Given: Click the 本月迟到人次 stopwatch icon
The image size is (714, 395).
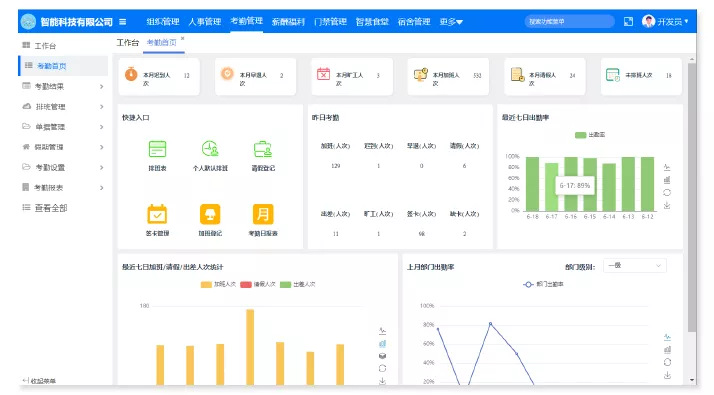Looking at the screenshot, I should coord(131,74).
